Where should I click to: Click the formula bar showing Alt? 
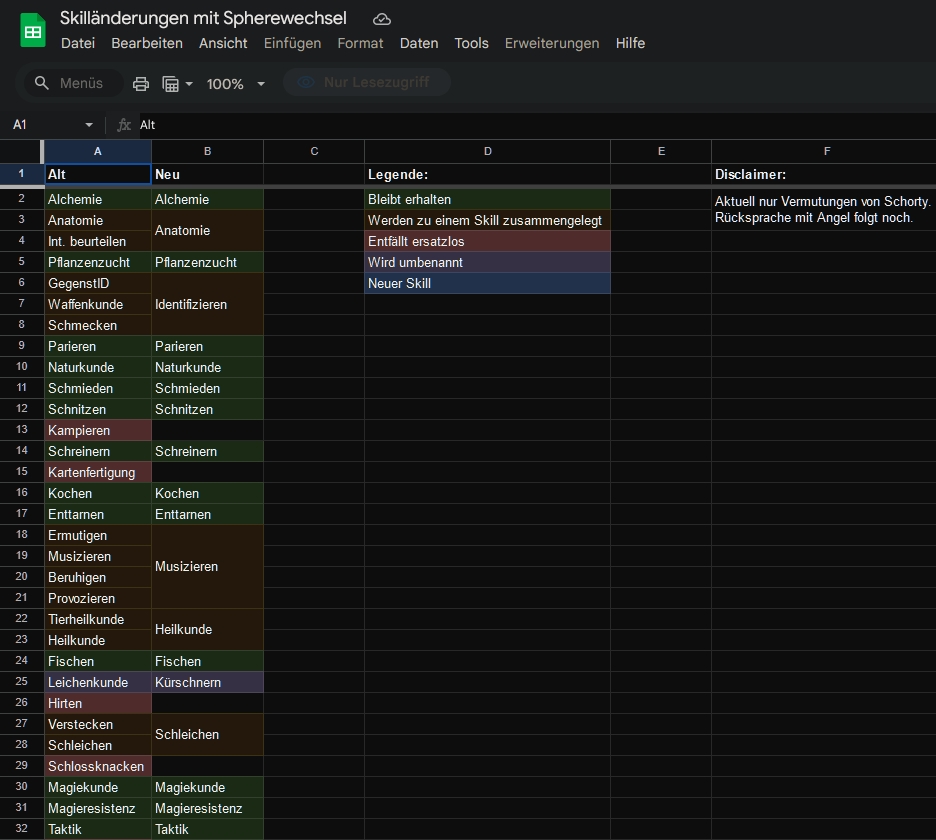500,125
